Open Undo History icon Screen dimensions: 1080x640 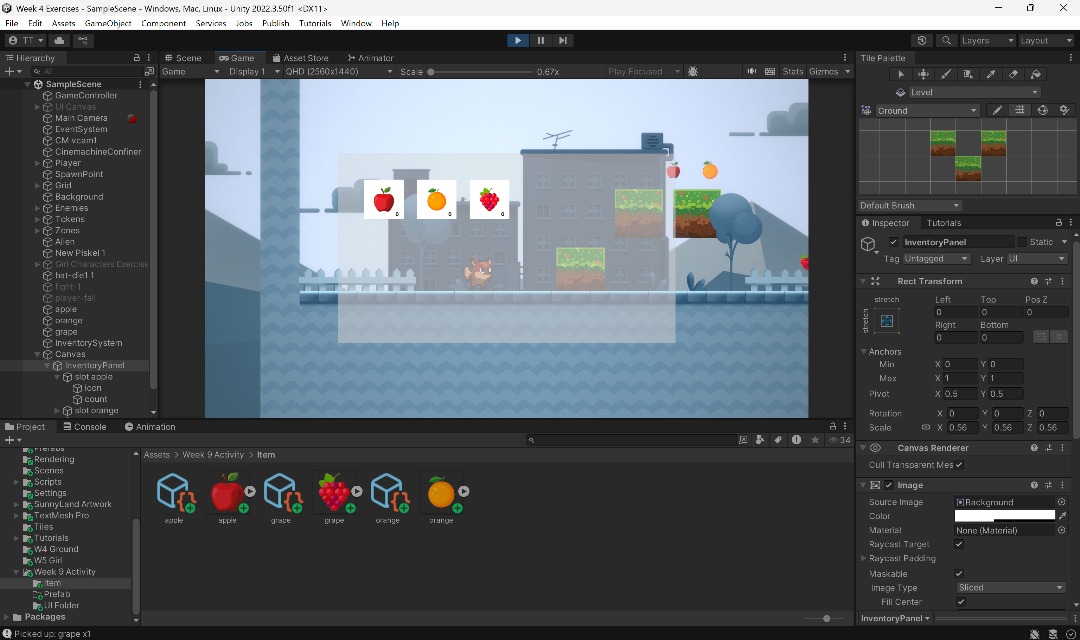[x=922, y=41]
